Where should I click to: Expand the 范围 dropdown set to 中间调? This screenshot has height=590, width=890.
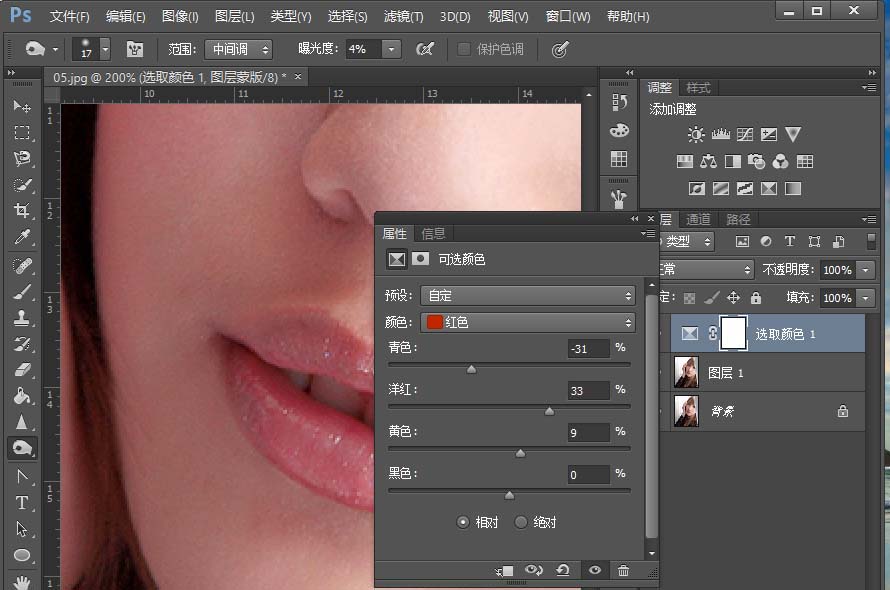[x=238, y=49]
